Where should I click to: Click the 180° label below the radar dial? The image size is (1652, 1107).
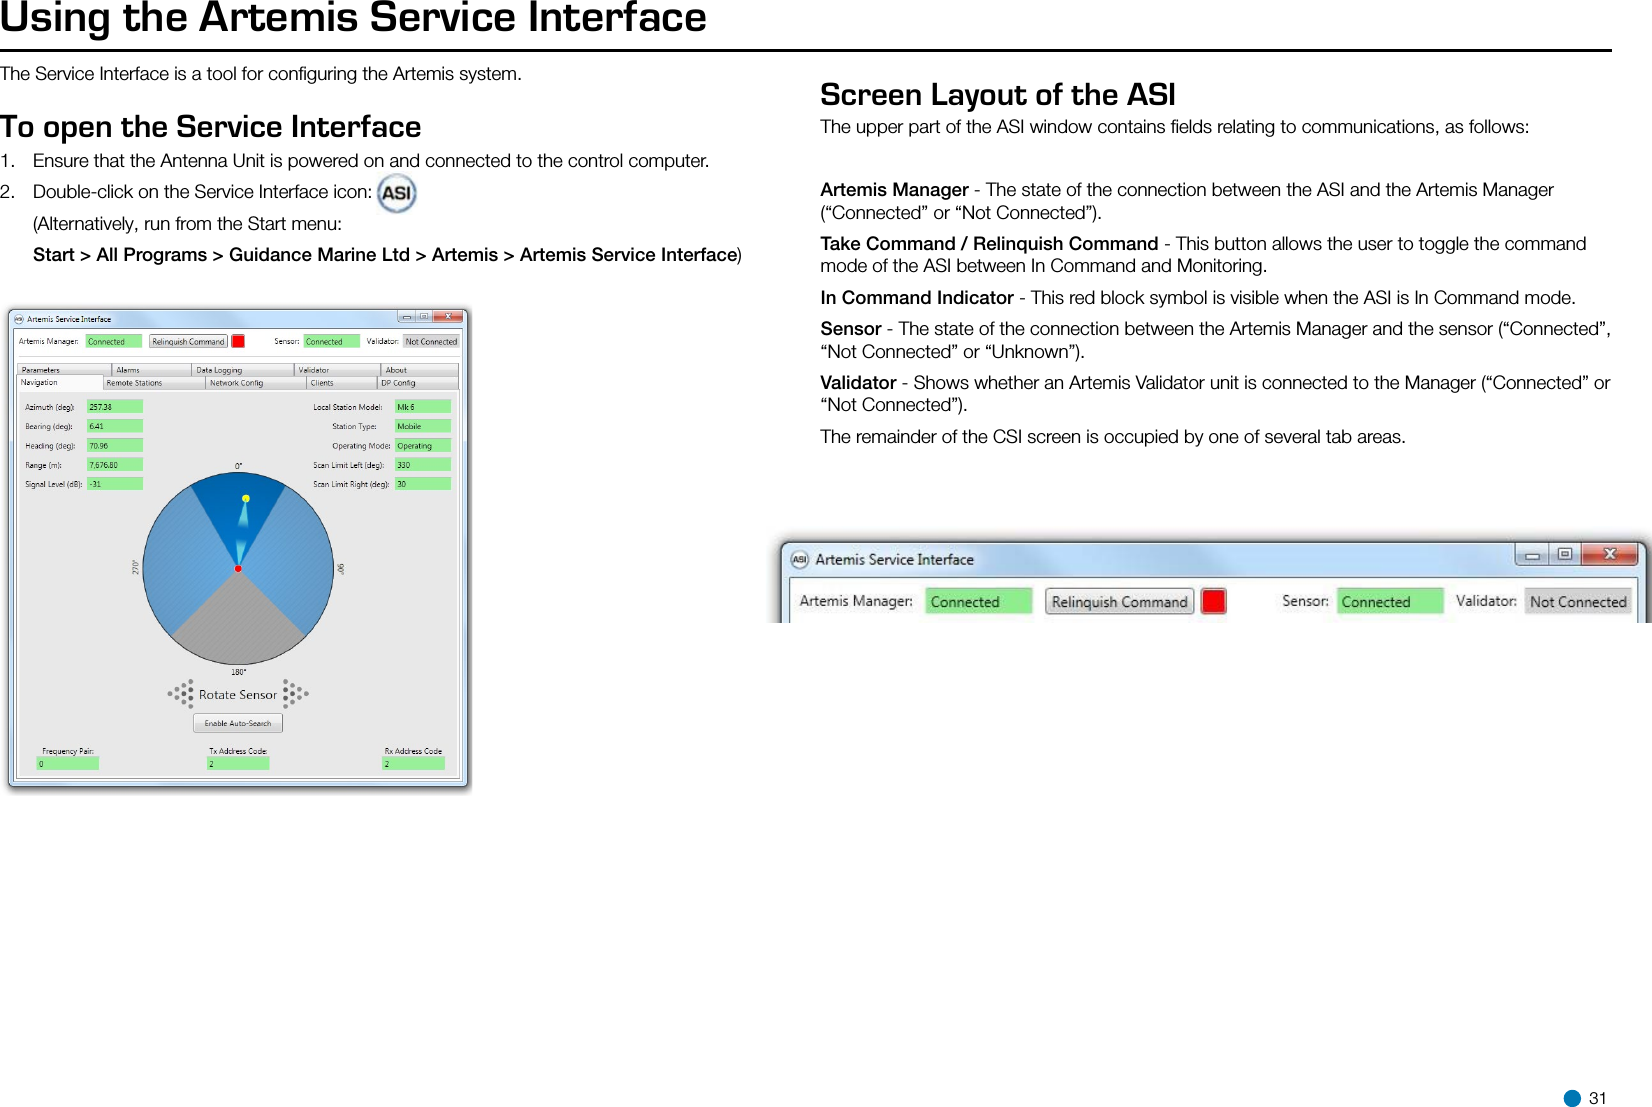coord(239,672)
